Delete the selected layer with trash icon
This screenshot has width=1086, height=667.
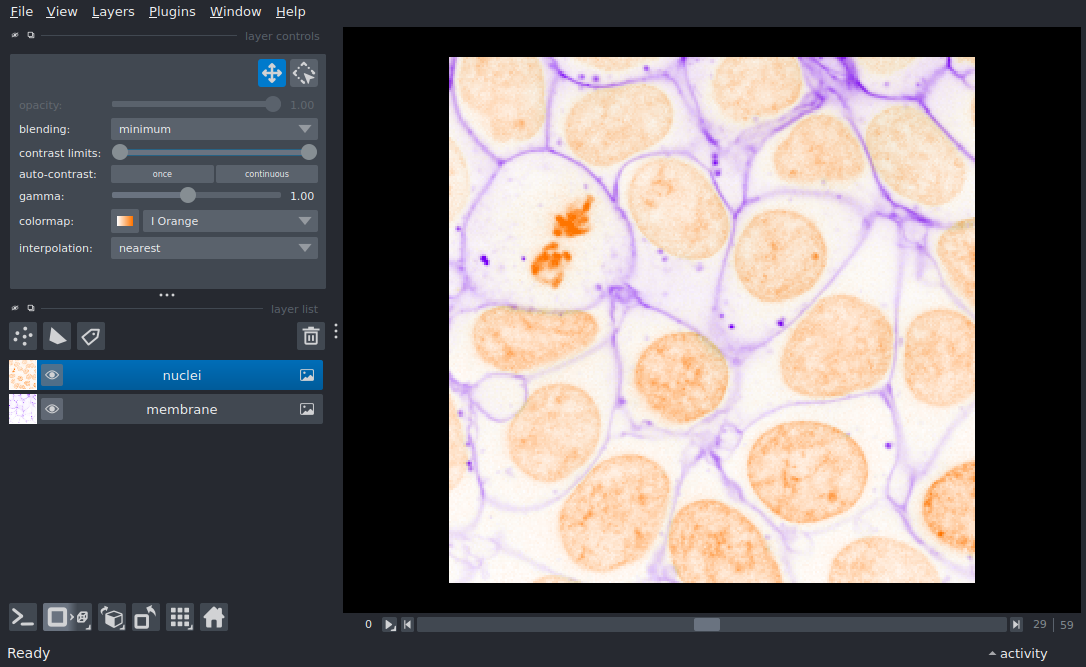[x=311, y=336]
